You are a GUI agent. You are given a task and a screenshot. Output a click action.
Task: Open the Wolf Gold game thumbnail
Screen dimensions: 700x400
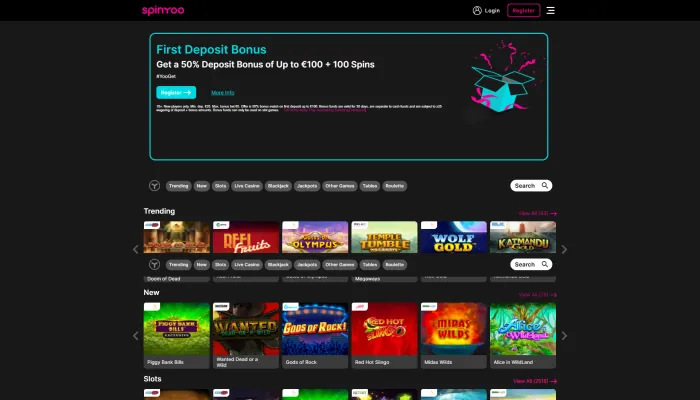point(454,237)
